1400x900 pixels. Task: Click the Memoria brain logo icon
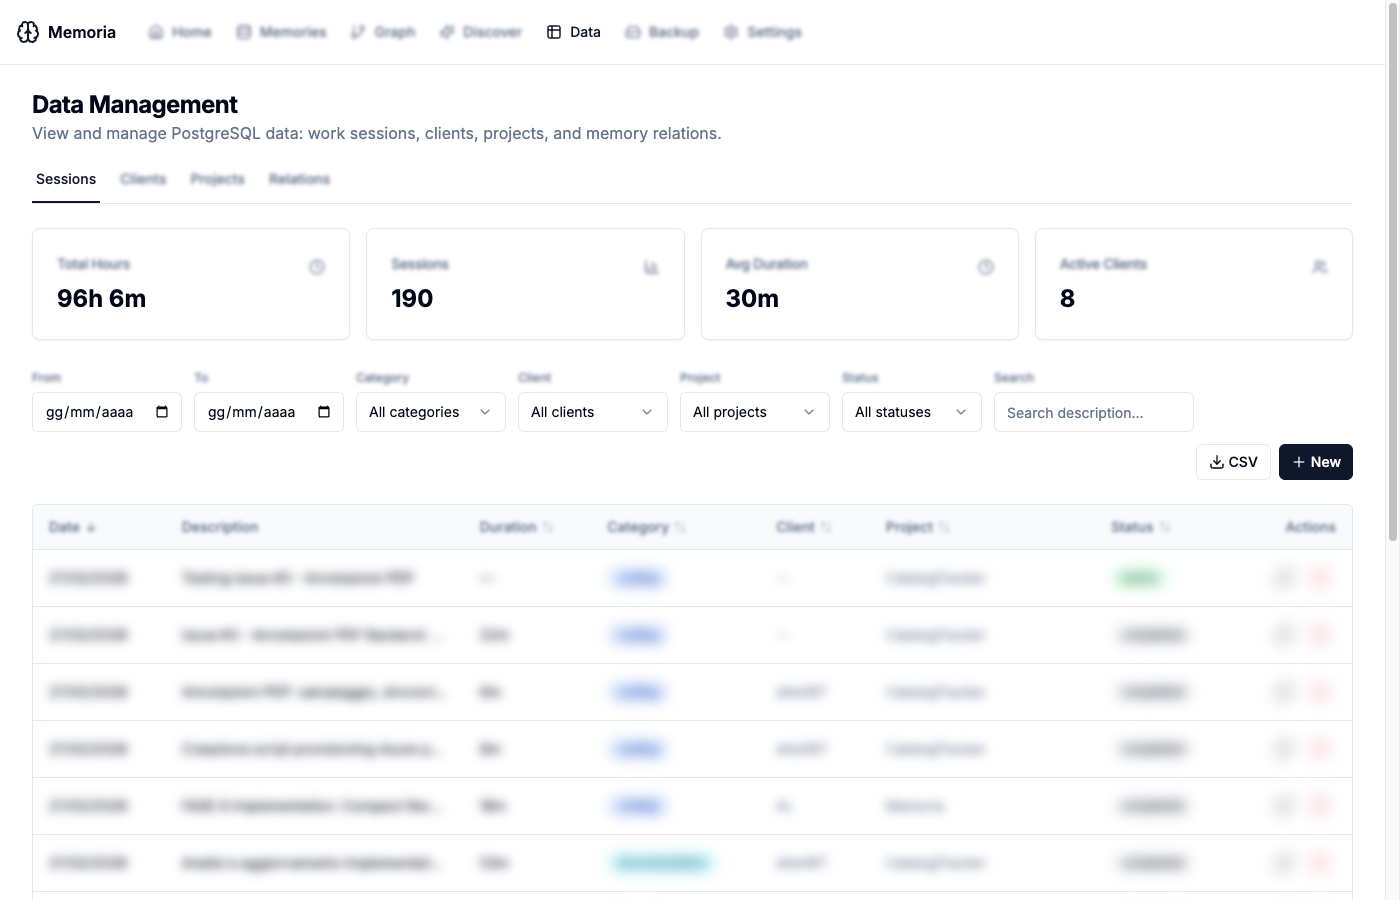[x=28, y=32]
